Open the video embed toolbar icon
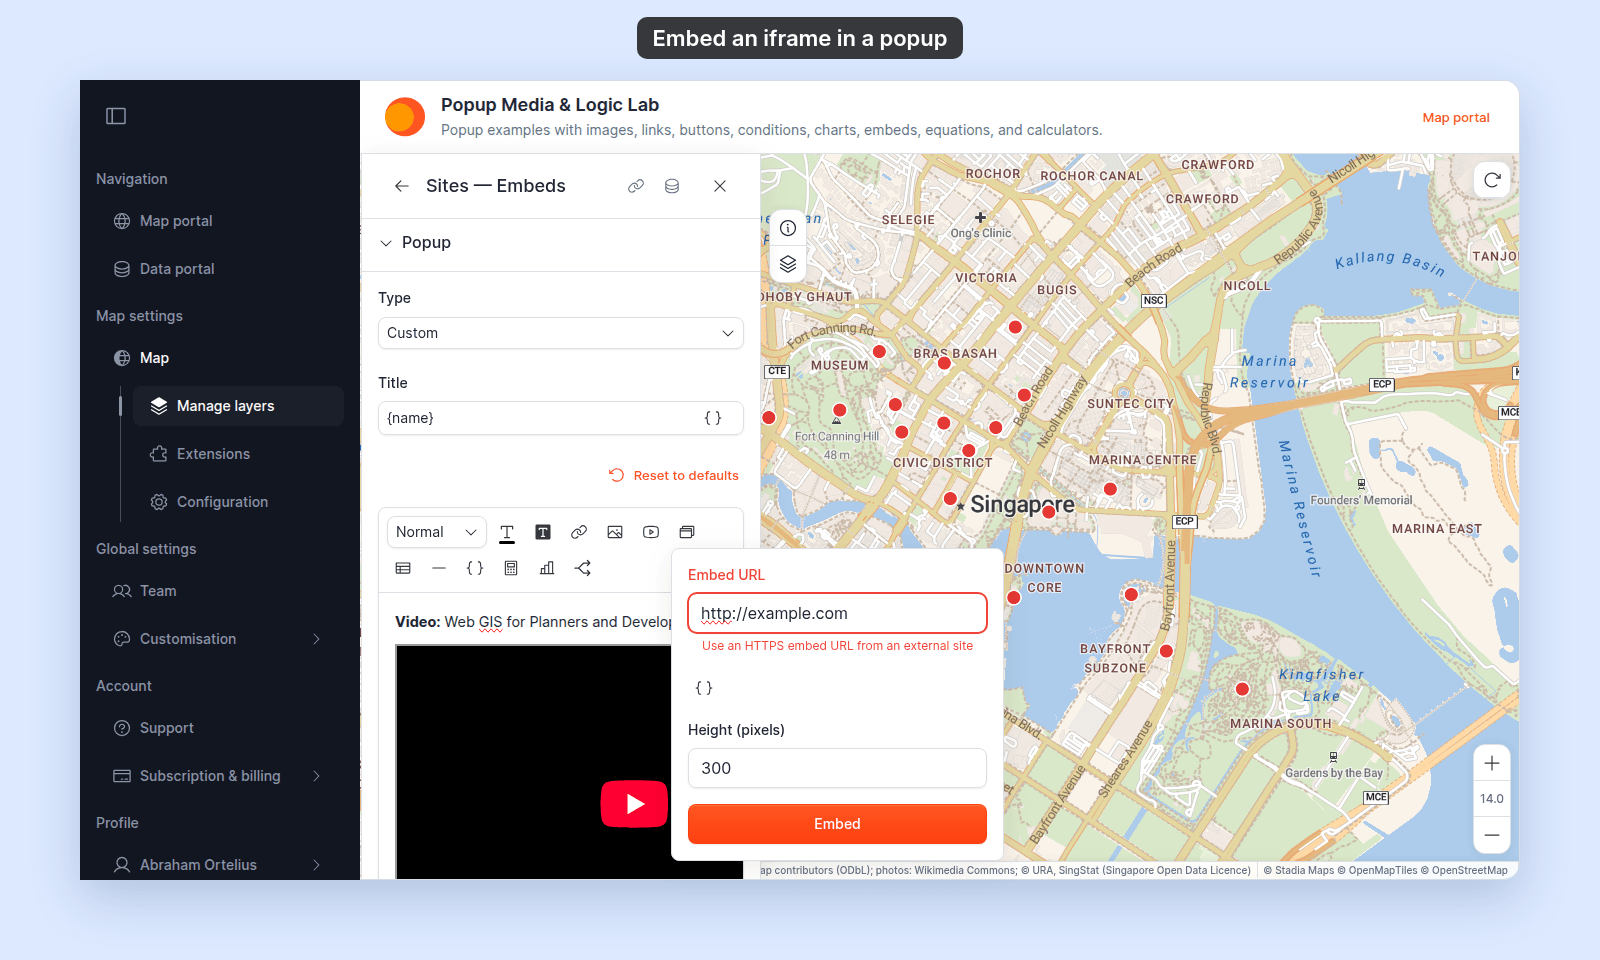Screen dimensions: 1600x960 (651, 532)
